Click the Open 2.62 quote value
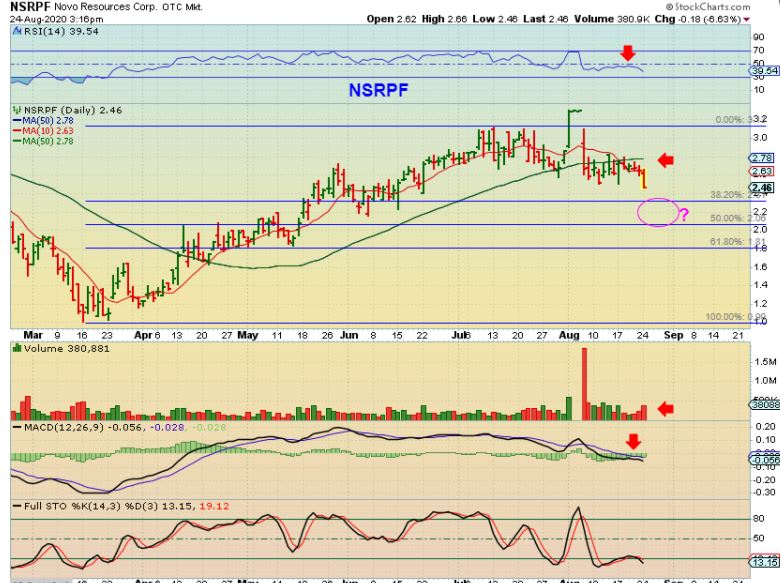780x583 pixels. [391, 19]
